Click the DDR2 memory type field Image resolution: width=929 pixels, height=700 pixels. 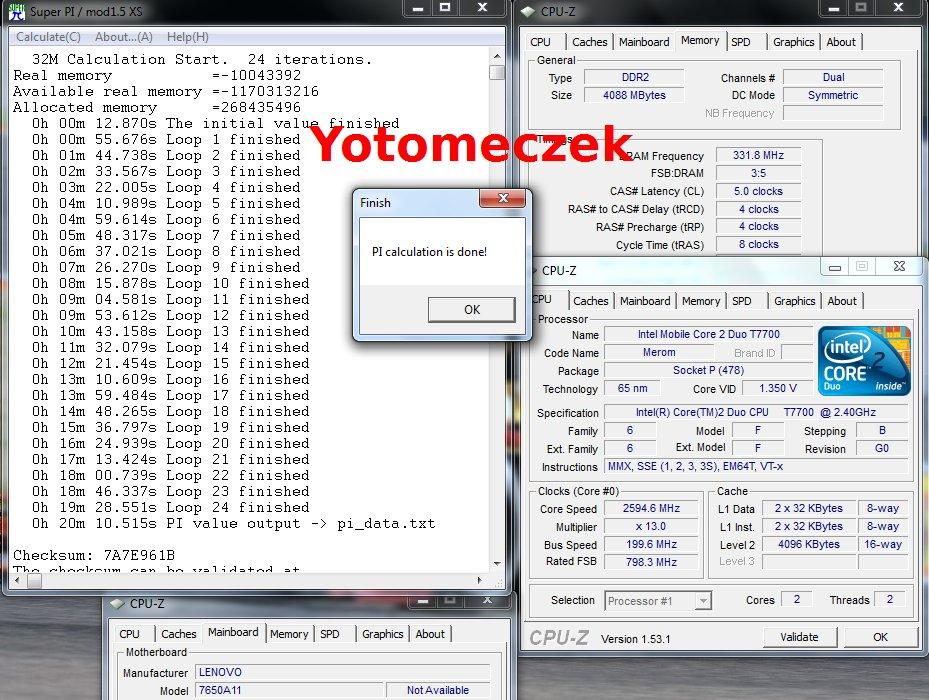(x=634, y=78)
